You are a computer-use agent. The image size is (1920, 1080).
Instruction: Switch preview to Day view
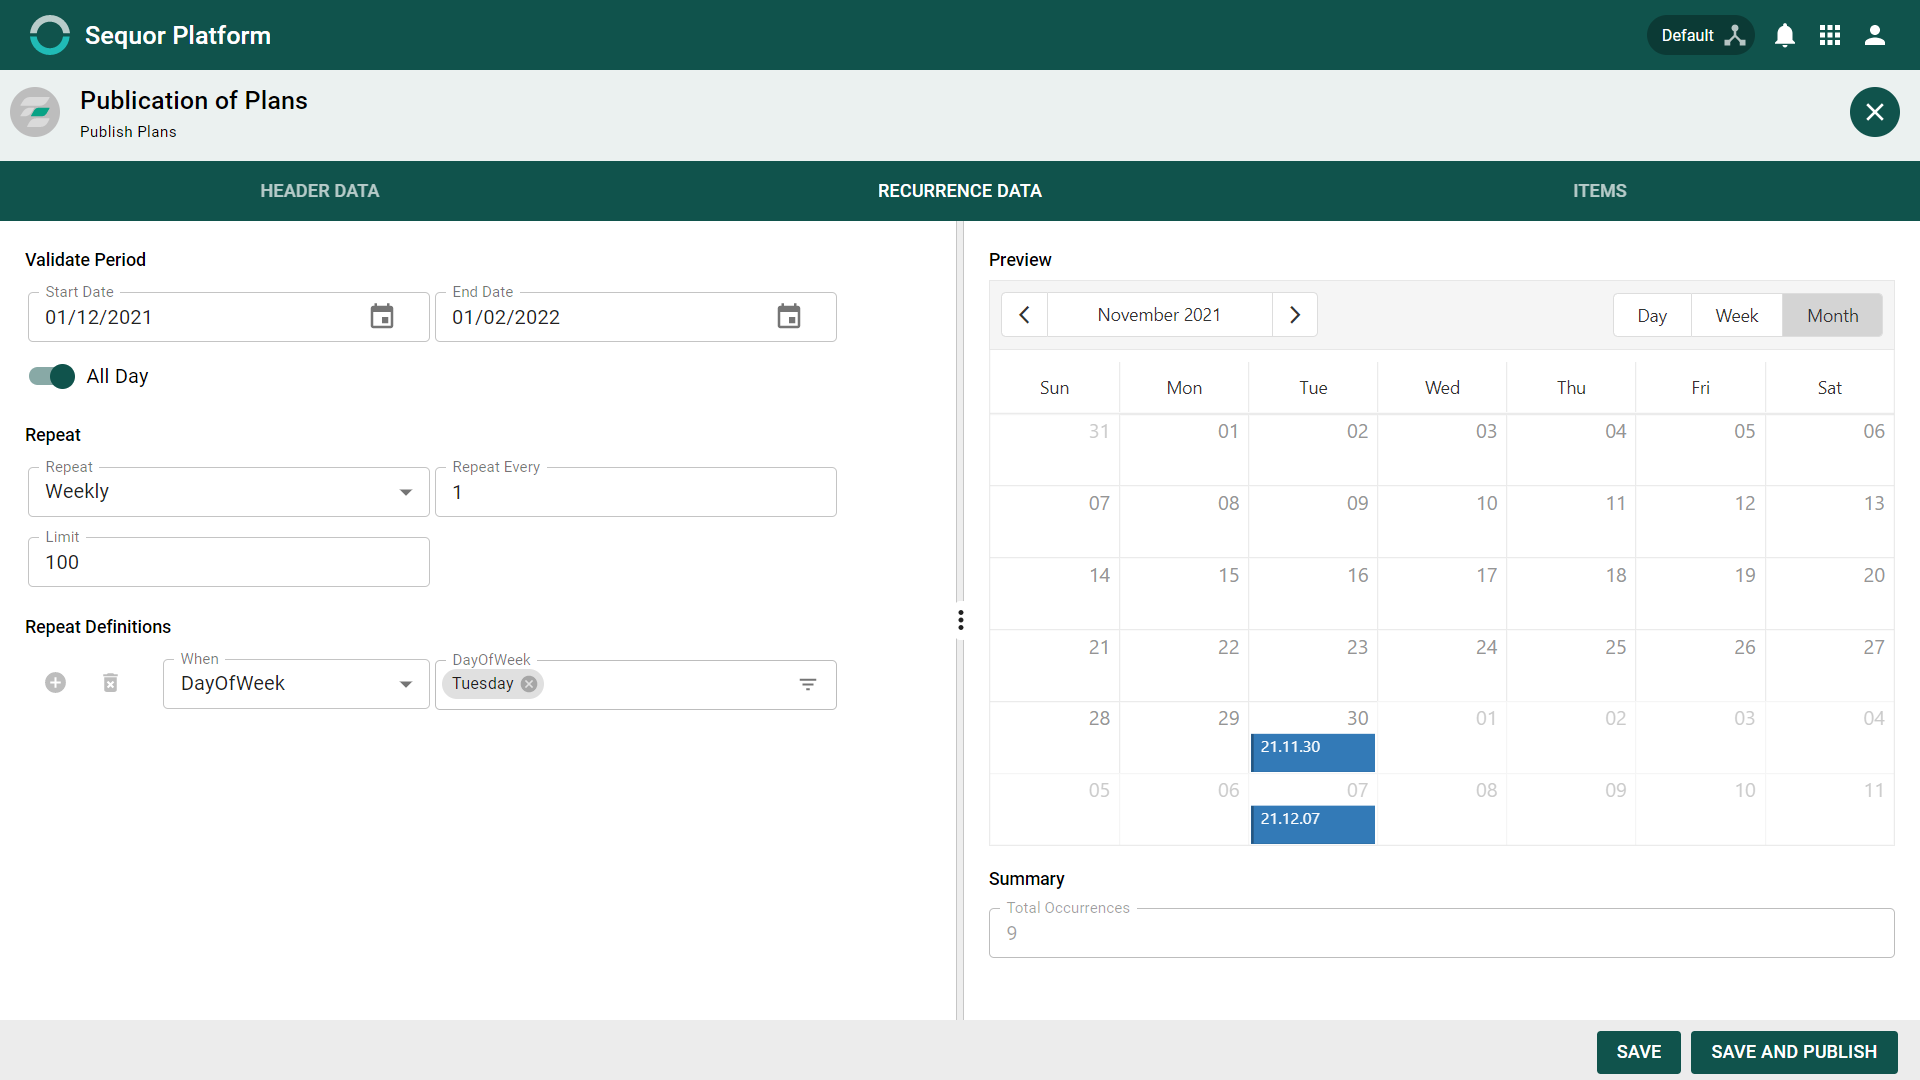point(1652,316)
